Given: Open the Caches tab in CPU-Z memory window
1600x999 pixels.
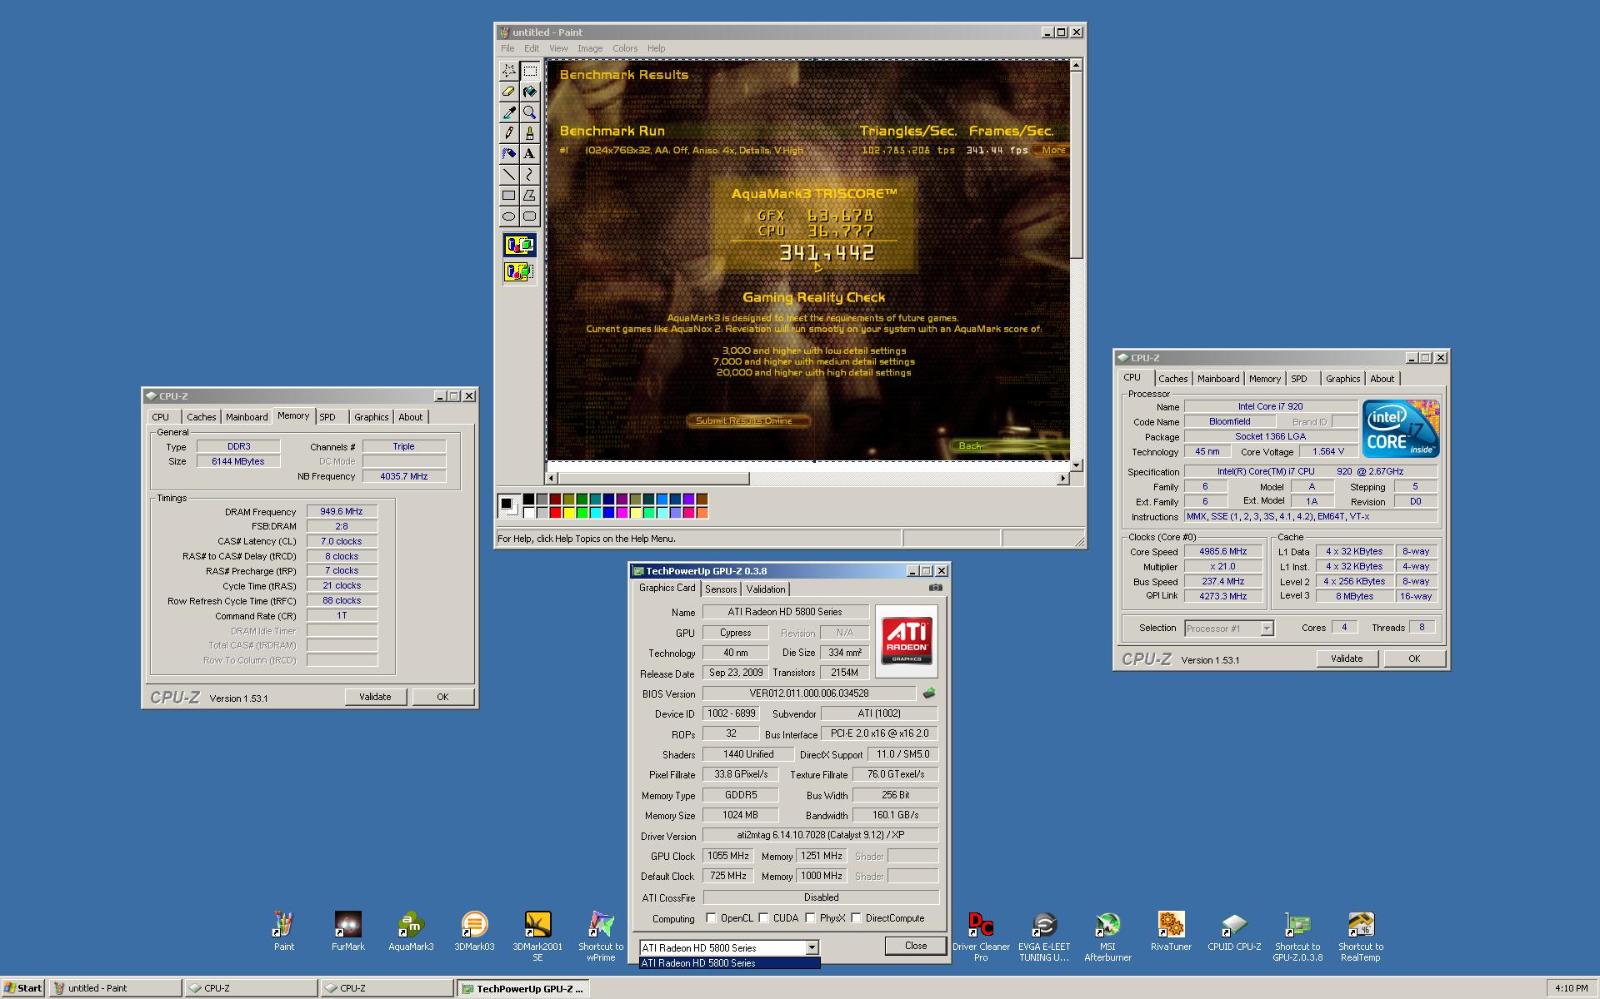Looking at the screenshot, I should pos(201,417).
